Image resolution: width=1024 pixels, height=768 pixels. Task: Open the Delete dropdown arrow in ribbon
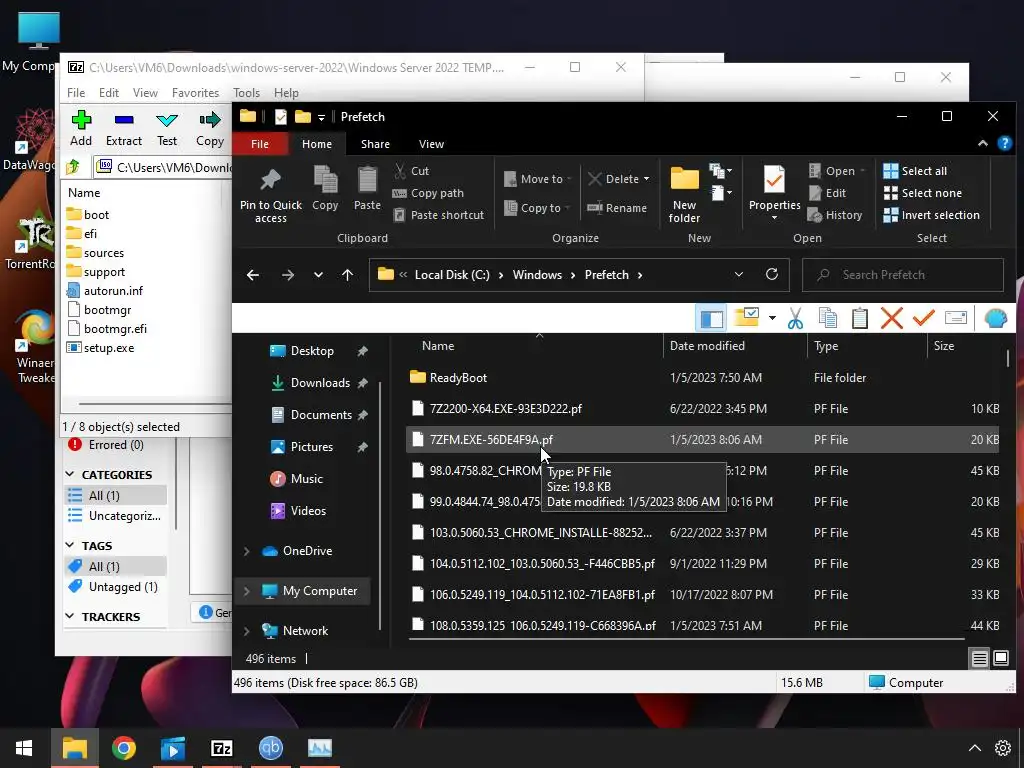pyautogui.click(x=647, y=179)
